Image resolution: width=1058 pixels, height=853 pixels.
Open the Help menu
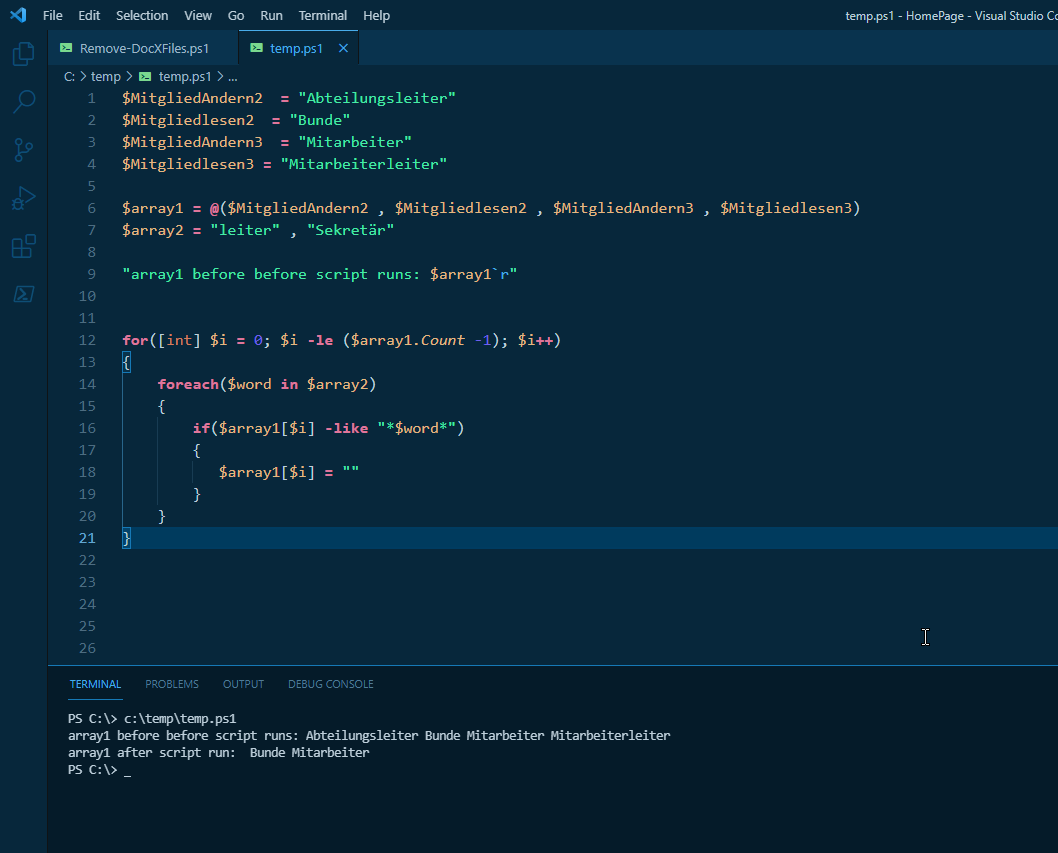tap(376, 15)
